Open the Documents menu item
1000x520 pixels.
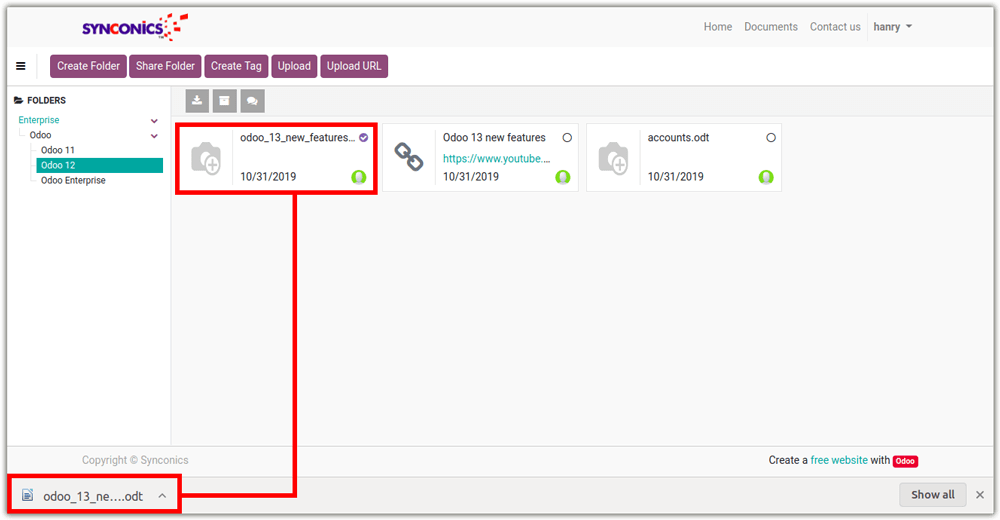point(770,27)
